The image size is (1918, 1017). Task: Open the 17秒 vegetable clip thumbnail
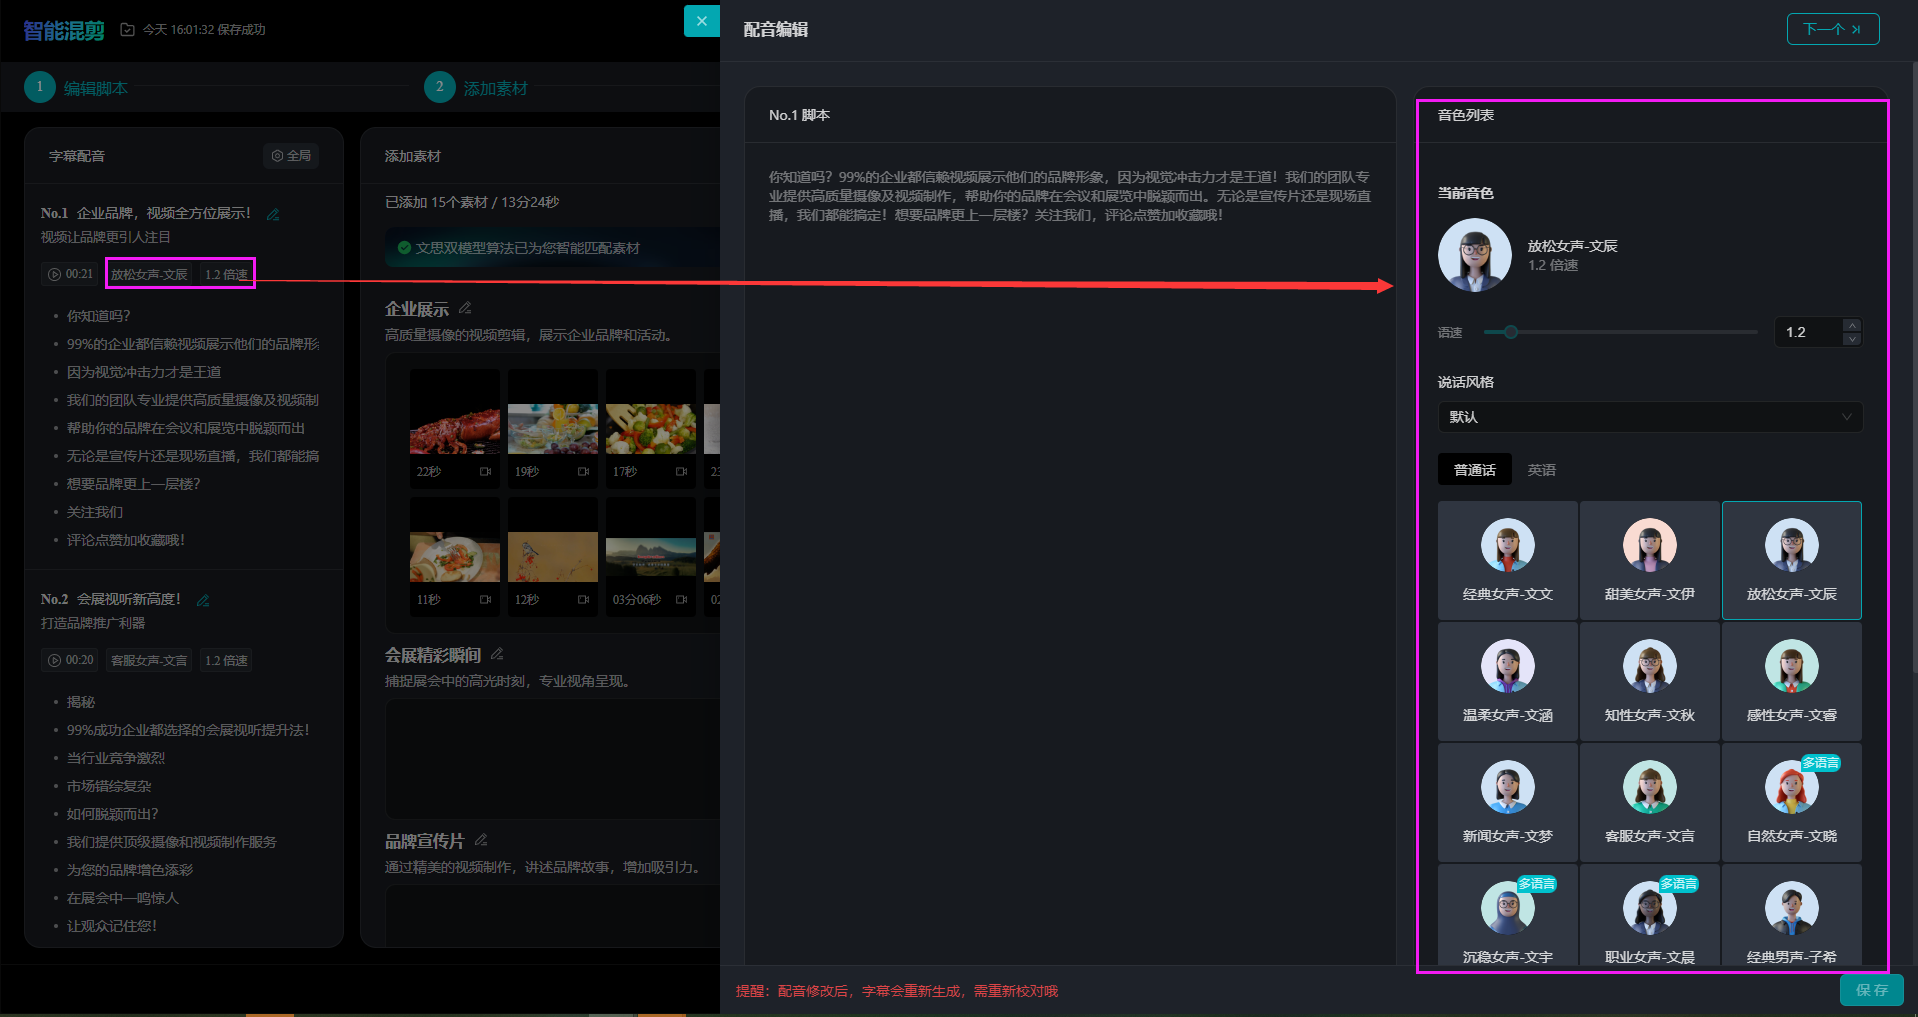650,428
